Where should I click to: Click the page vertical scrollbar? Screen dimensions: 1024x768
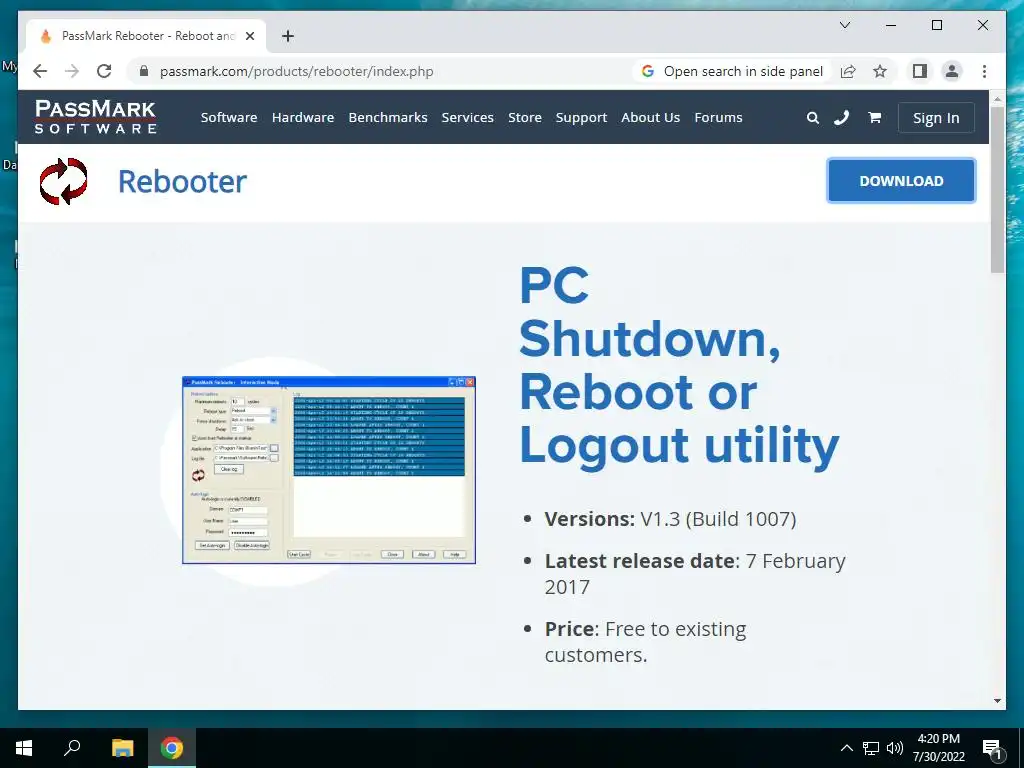tap(997, 189)
